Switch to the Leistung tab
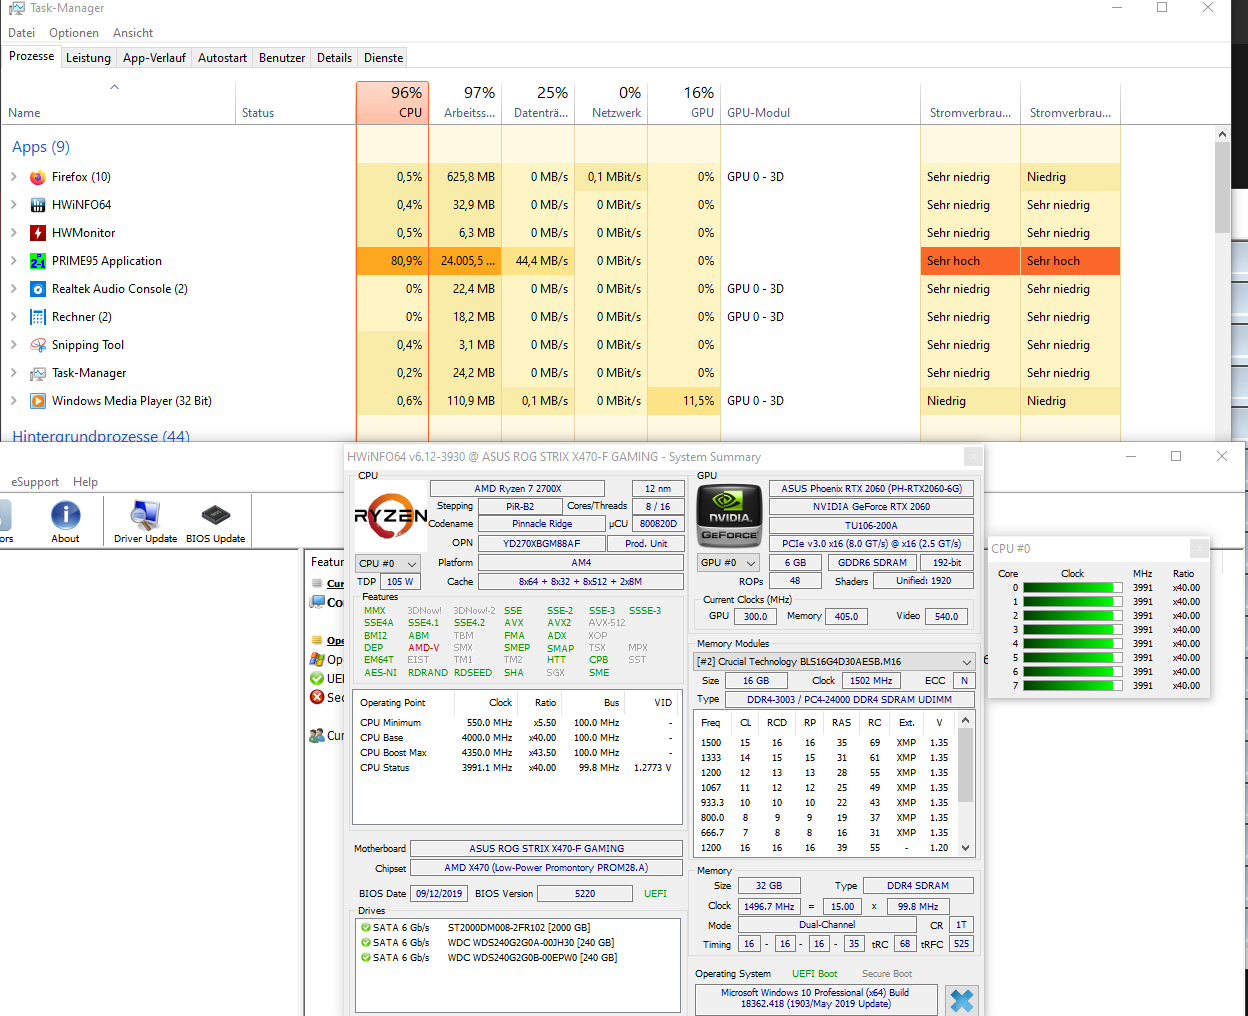 [x=88, y=58]
